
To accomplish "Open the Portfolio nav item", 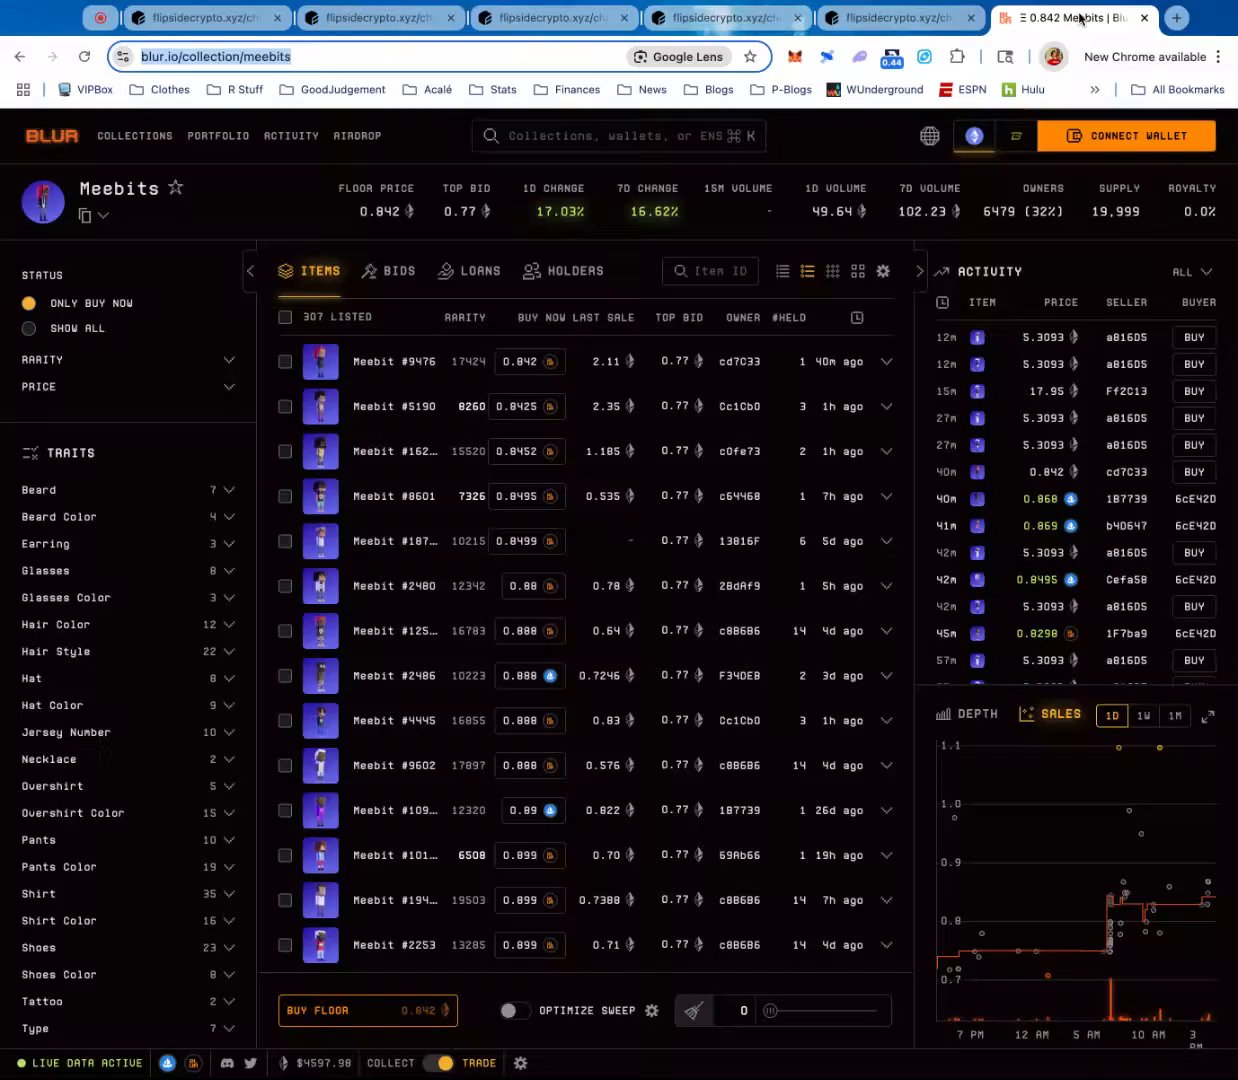I will [x=218, y=136].
